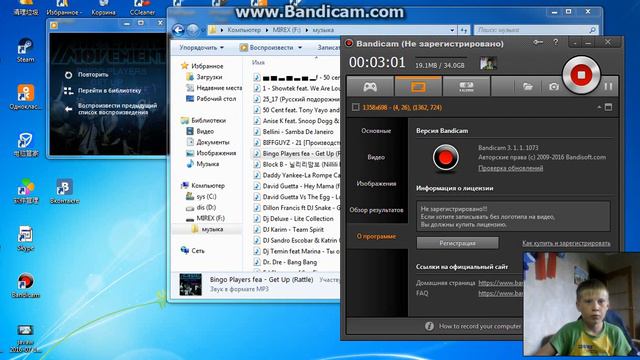
Task: Open Skype desktop icon
Action: 25,238
